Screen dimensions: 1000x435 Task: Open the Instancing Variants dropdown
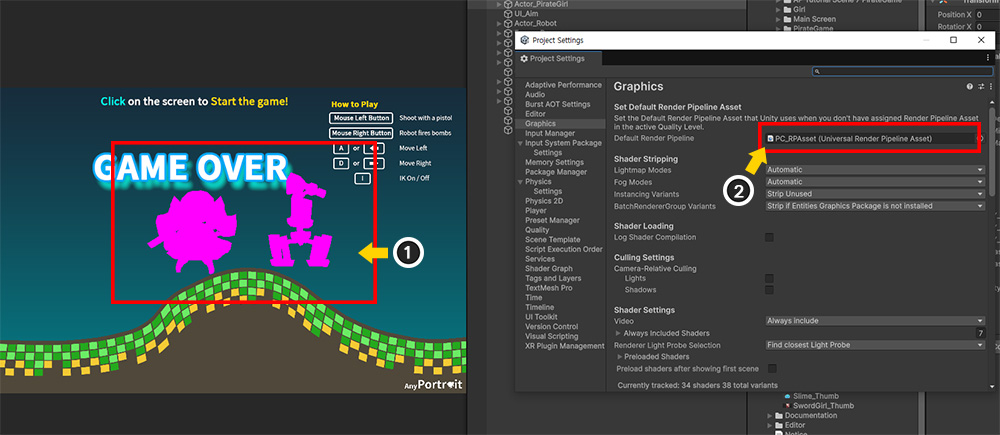[x=874, y=194]
